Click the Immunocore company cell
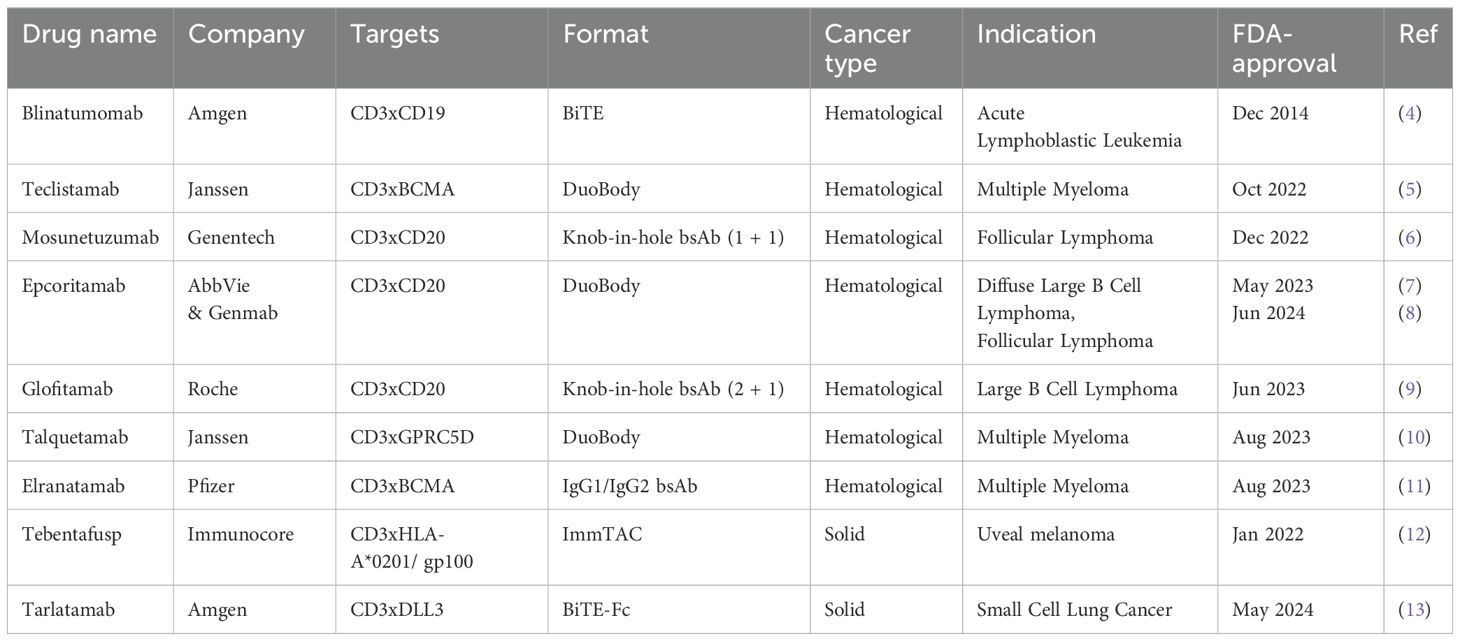The image size is (1460, 641). click(x=241, y=534)
